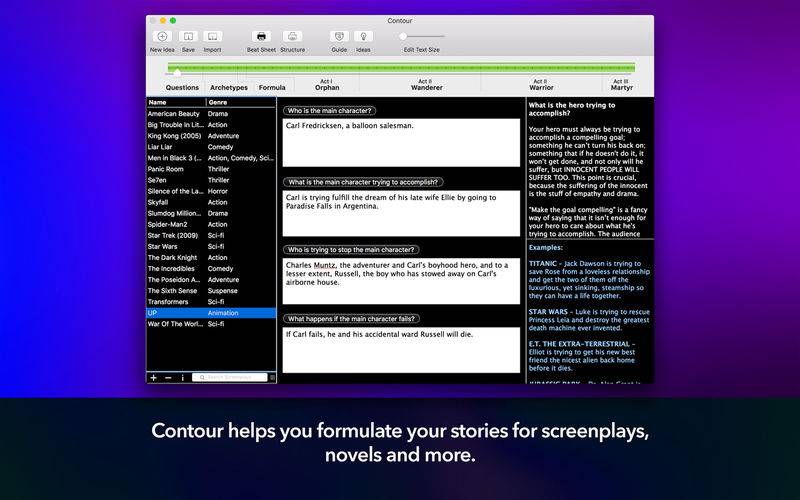The height and width of the screenshot is (500, 800).
Task: Click the Search Screenplays field
Action: pyautogui.click(x=230, y=377)
